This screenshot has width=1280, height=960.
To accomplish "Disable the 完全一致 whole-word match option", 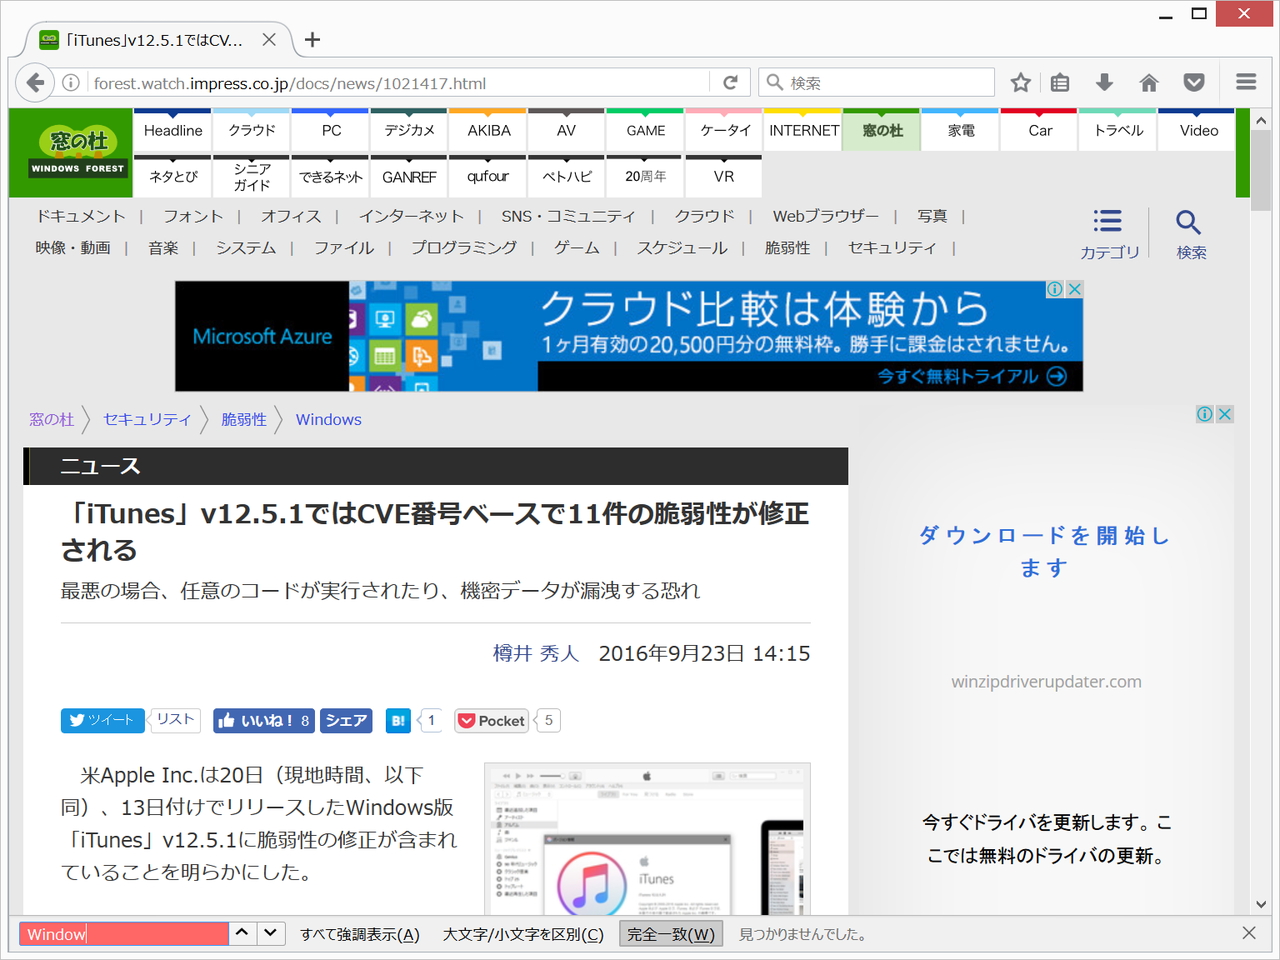I will pyautogui.click(x=670, y=933).
